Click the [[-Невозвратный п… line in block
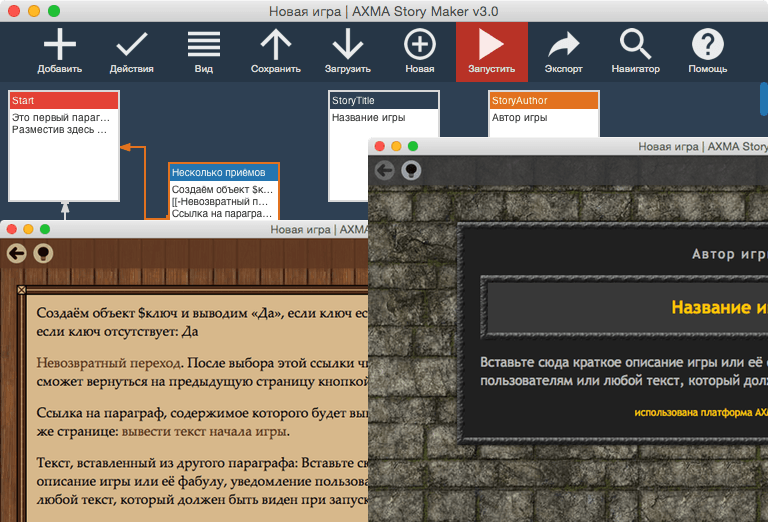 220,202
